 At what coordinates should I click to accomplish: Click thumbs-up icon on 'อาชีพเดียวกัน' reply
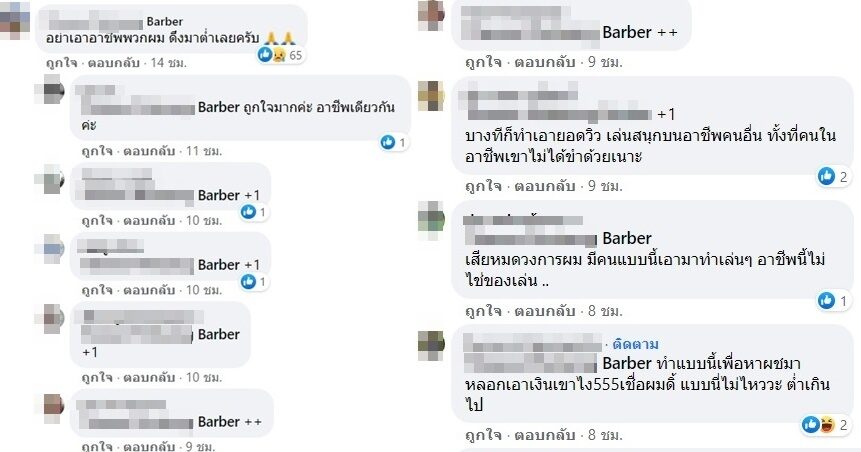388,142
